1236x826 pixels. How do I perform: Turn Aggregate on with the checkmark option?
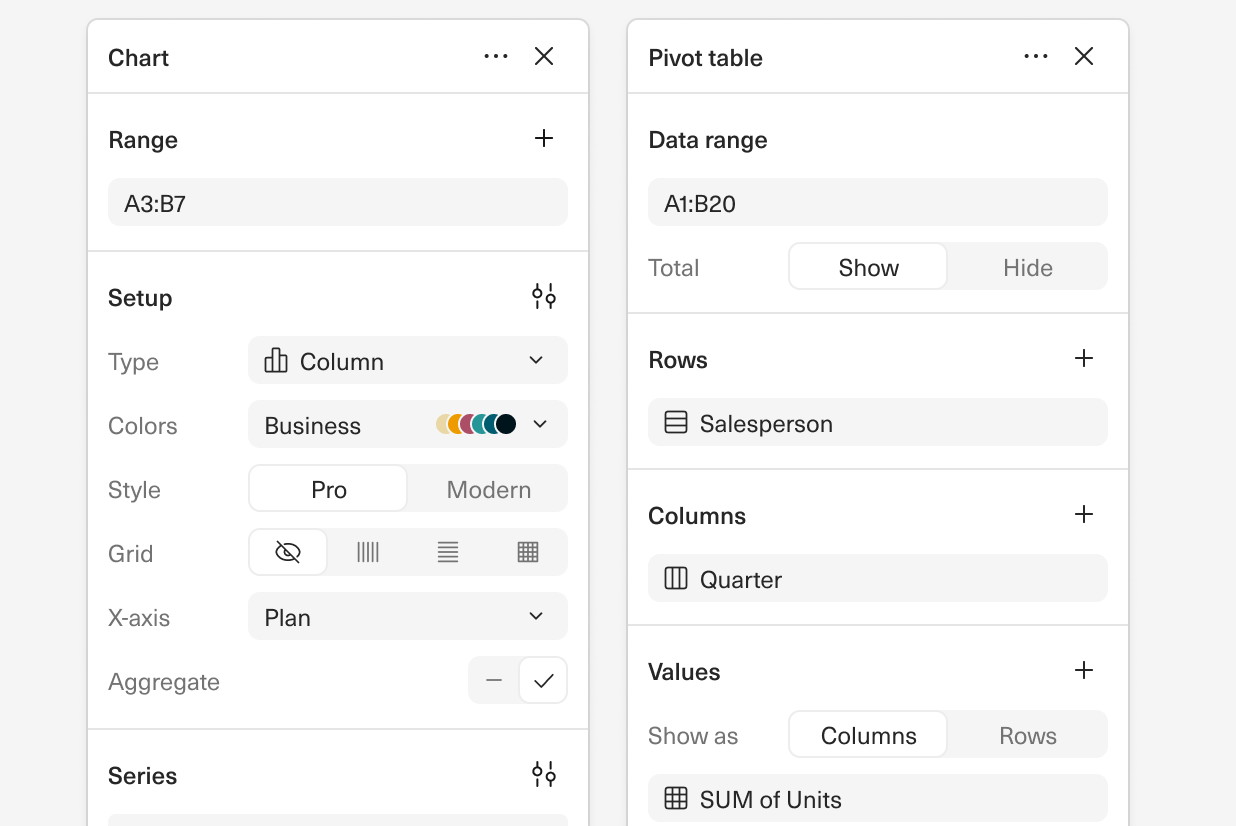click(543, 681)
